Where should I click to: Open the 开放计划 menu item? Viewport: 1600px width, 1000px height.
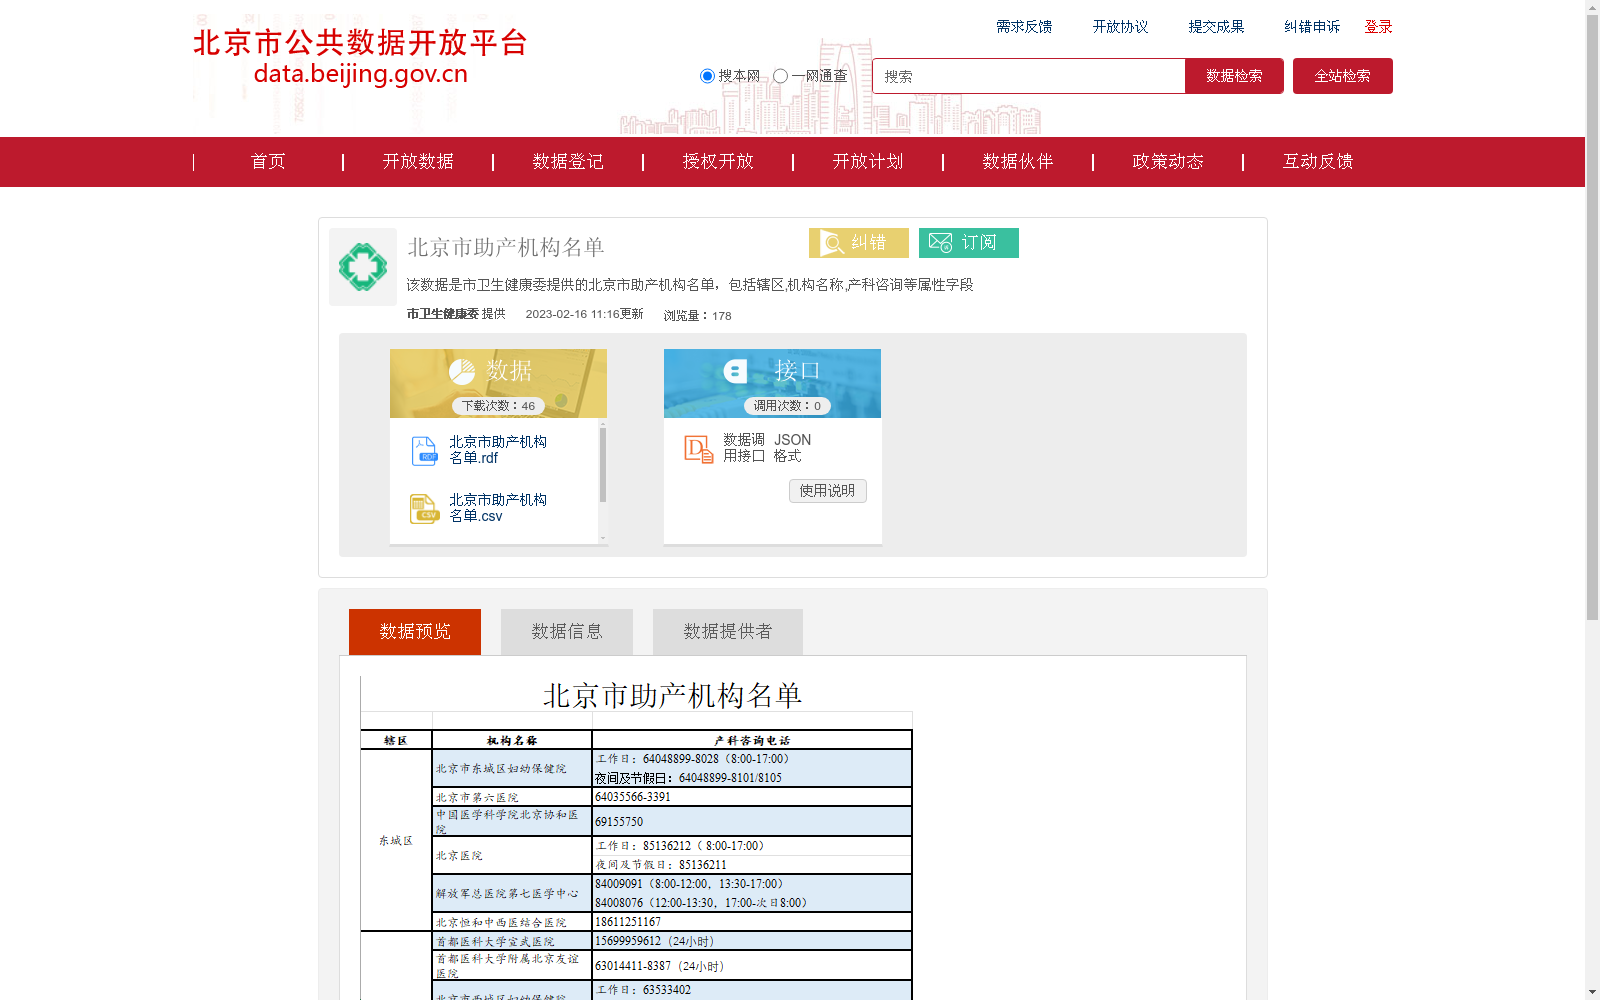point(868,162)
